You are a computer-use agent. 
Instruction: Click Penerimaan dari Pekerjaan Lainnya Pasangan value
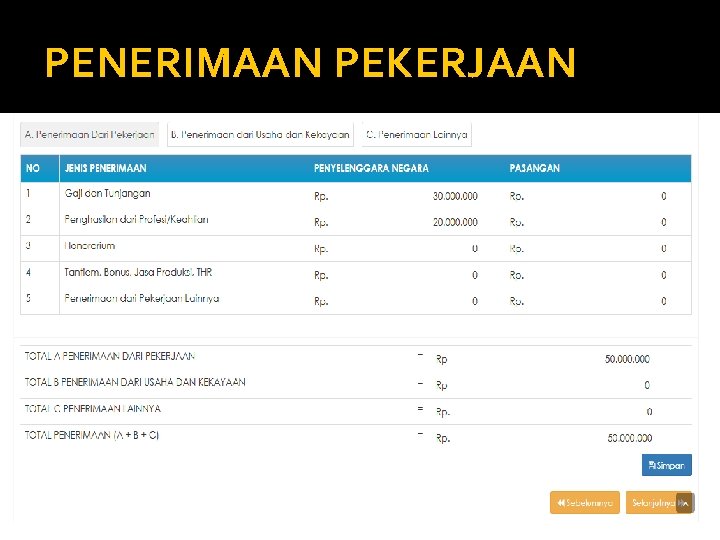[664, 301]
